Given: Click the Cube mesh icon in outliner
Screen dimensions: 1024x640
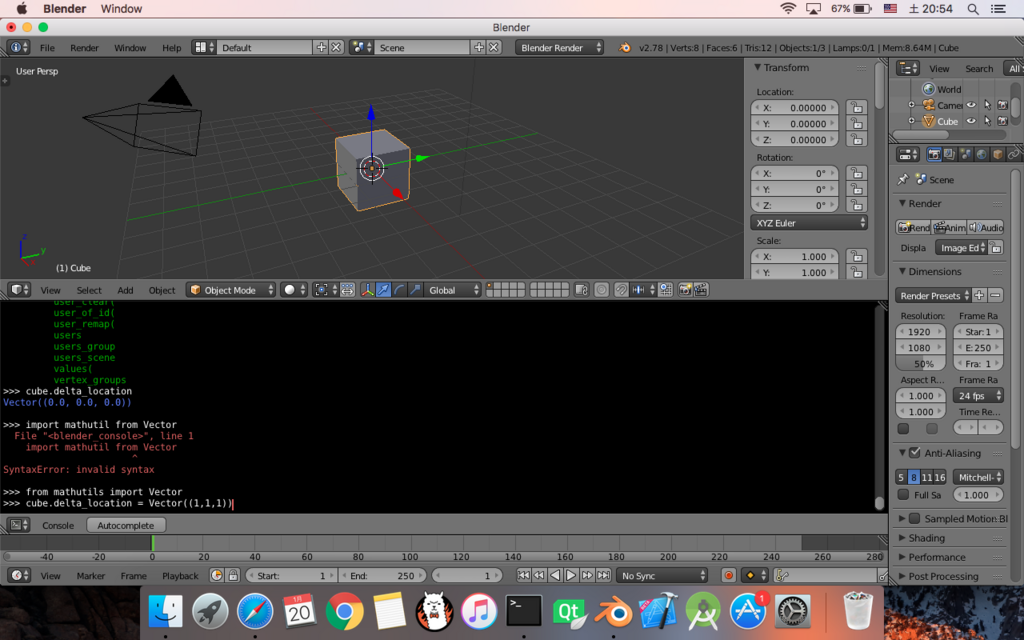Looking at the screenshot, I should pos(928,121).
